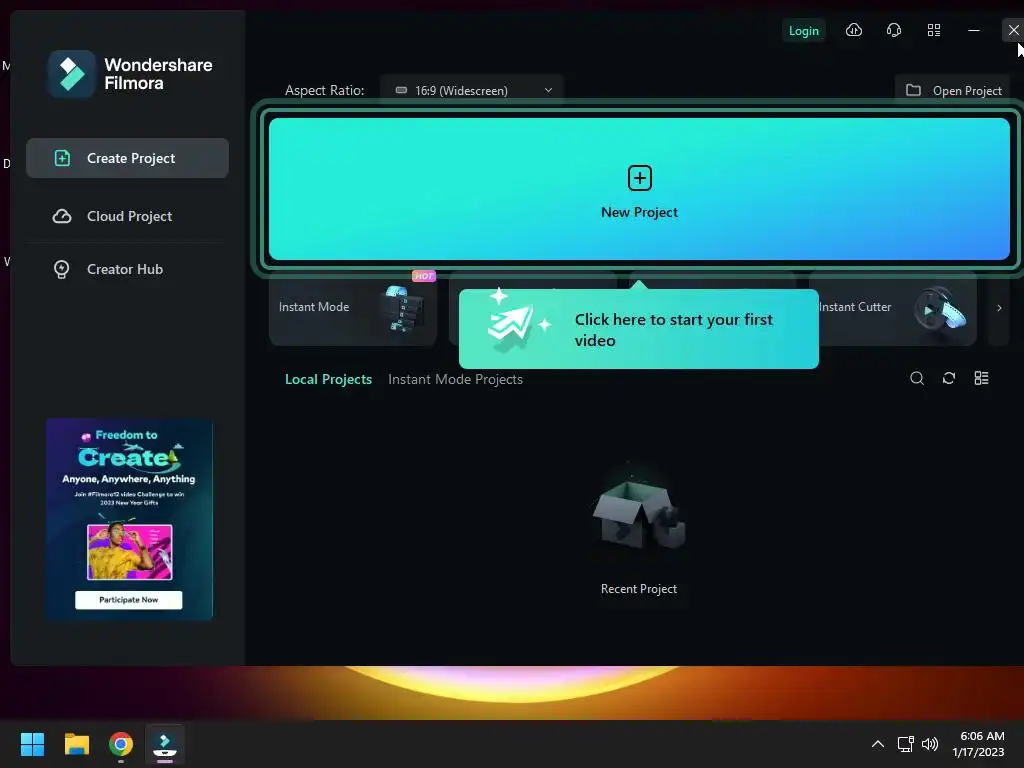Click the refresh projects icon
The height and width of the screenshot is (768, 1024).
(949, 378)
